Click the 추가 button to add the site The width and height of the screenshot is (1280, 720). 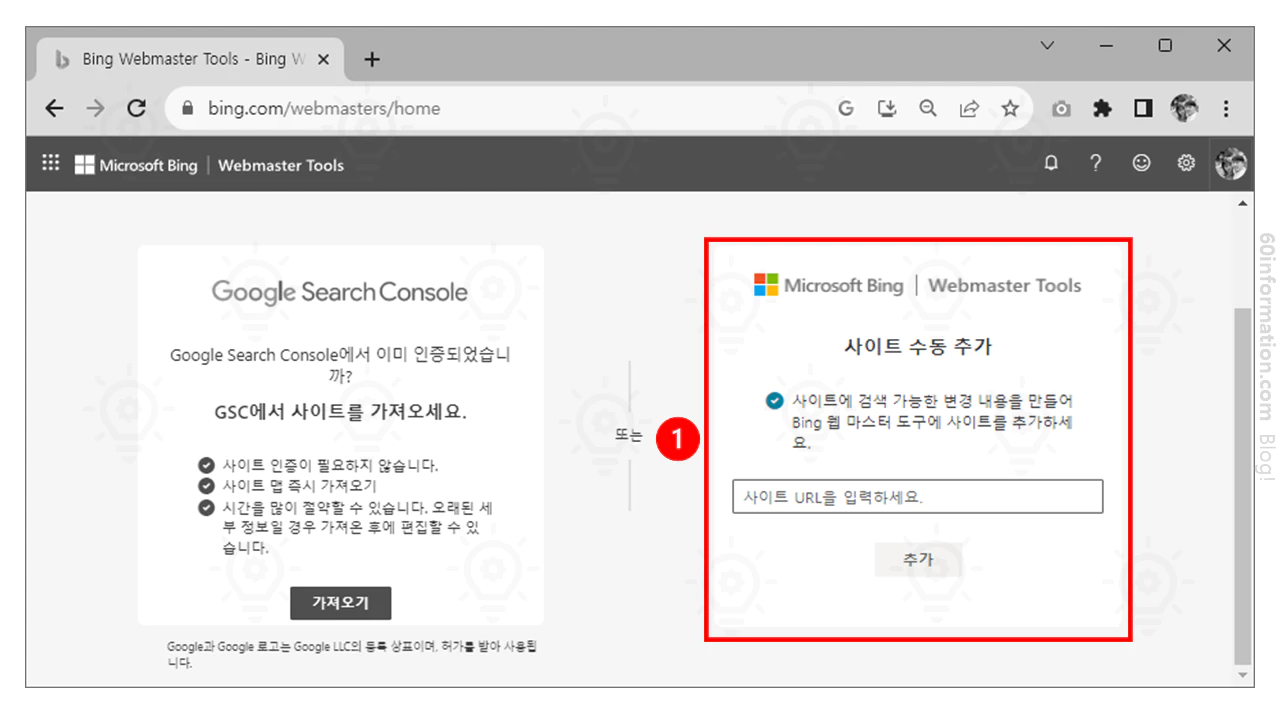[918, 559]
